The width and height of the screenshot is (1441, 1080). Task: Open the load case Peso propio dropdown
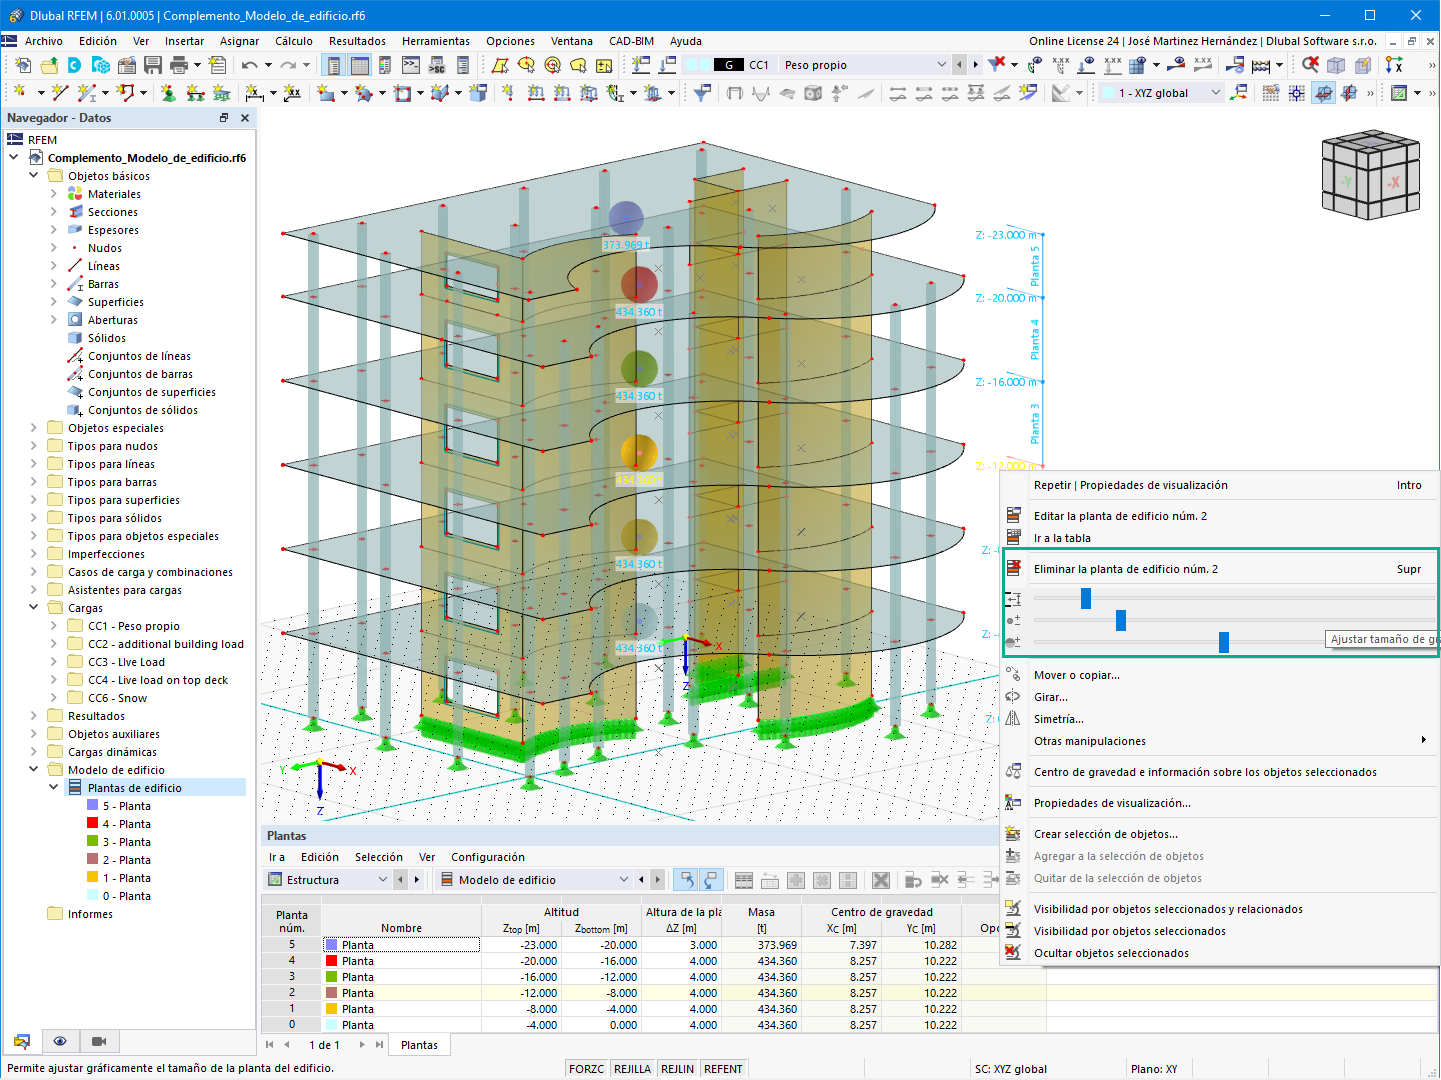tap(941, 65)
